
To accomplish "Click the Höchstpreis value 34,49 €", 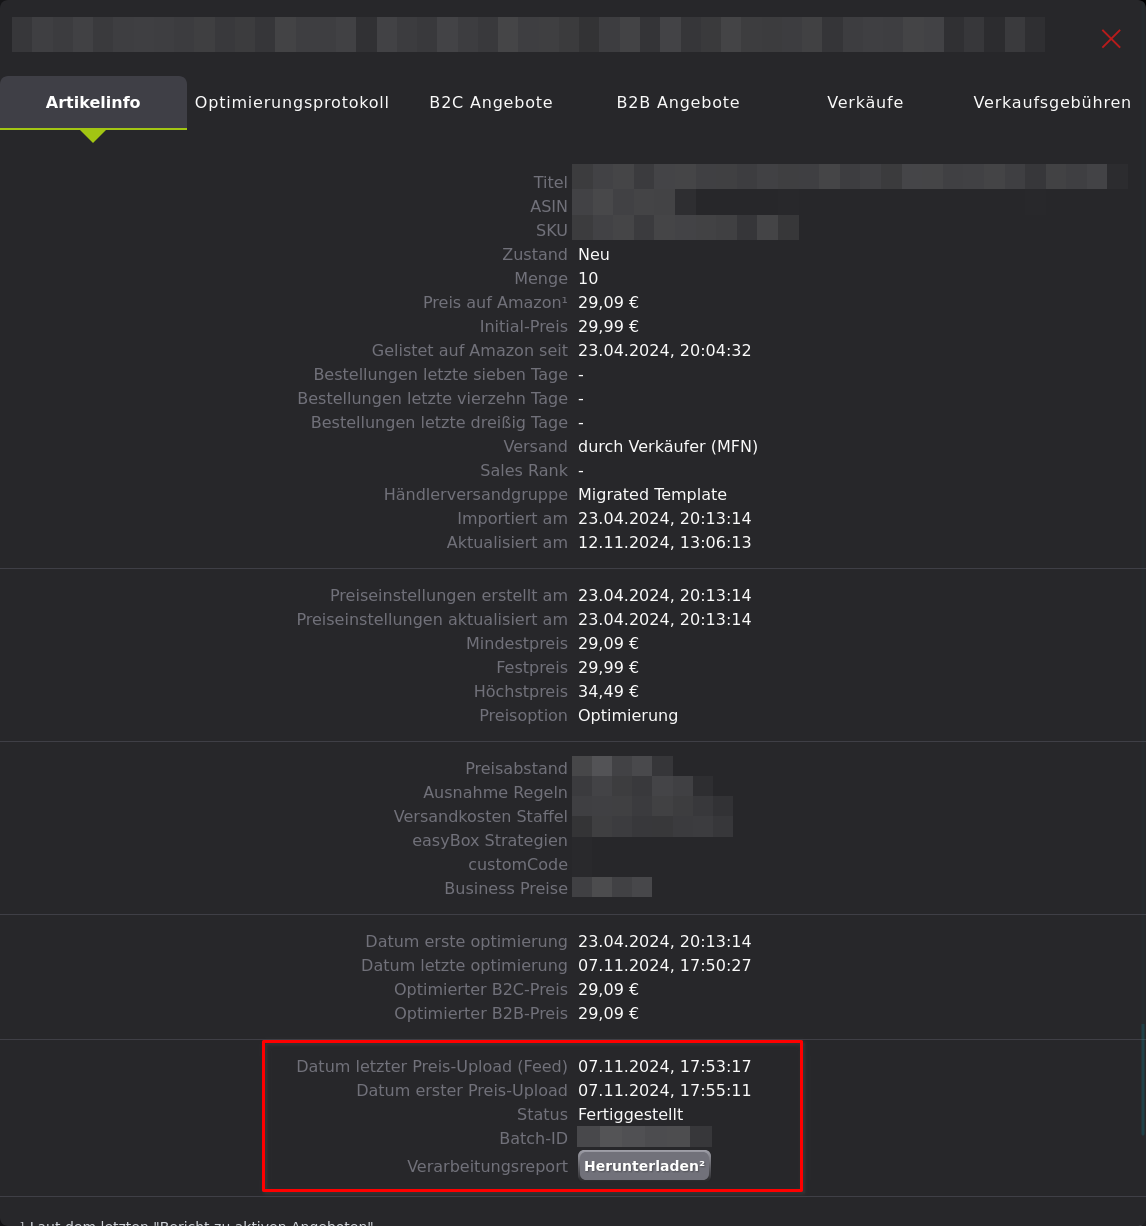I will pyautogui.click(x=608, y=691).
